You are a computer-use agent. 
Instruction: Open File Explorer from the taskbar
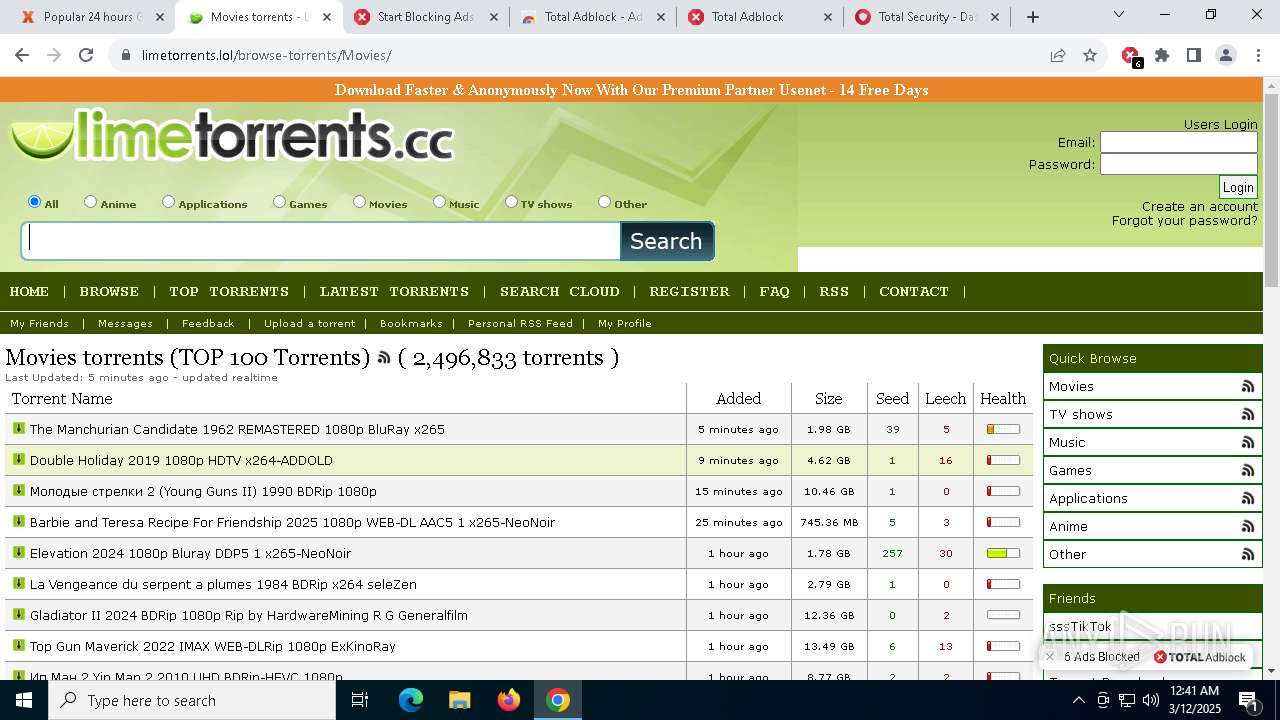pos(459,700)
